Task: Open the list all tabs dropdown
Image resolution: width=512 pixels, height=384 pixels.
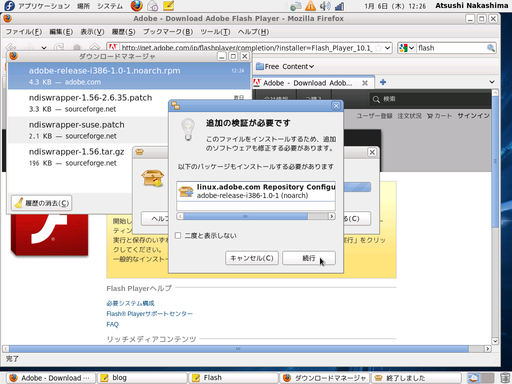Action: point(492,82)
